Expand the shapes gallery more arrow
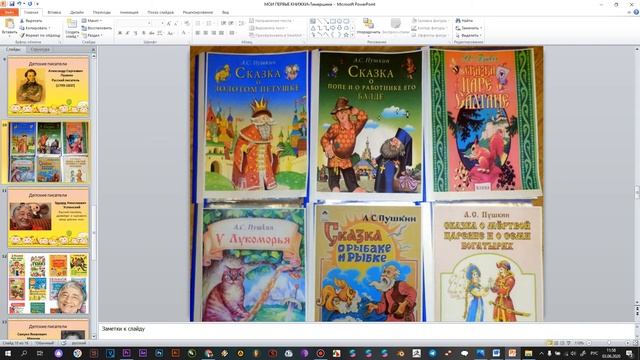640x360 pixels. point(353,36)
